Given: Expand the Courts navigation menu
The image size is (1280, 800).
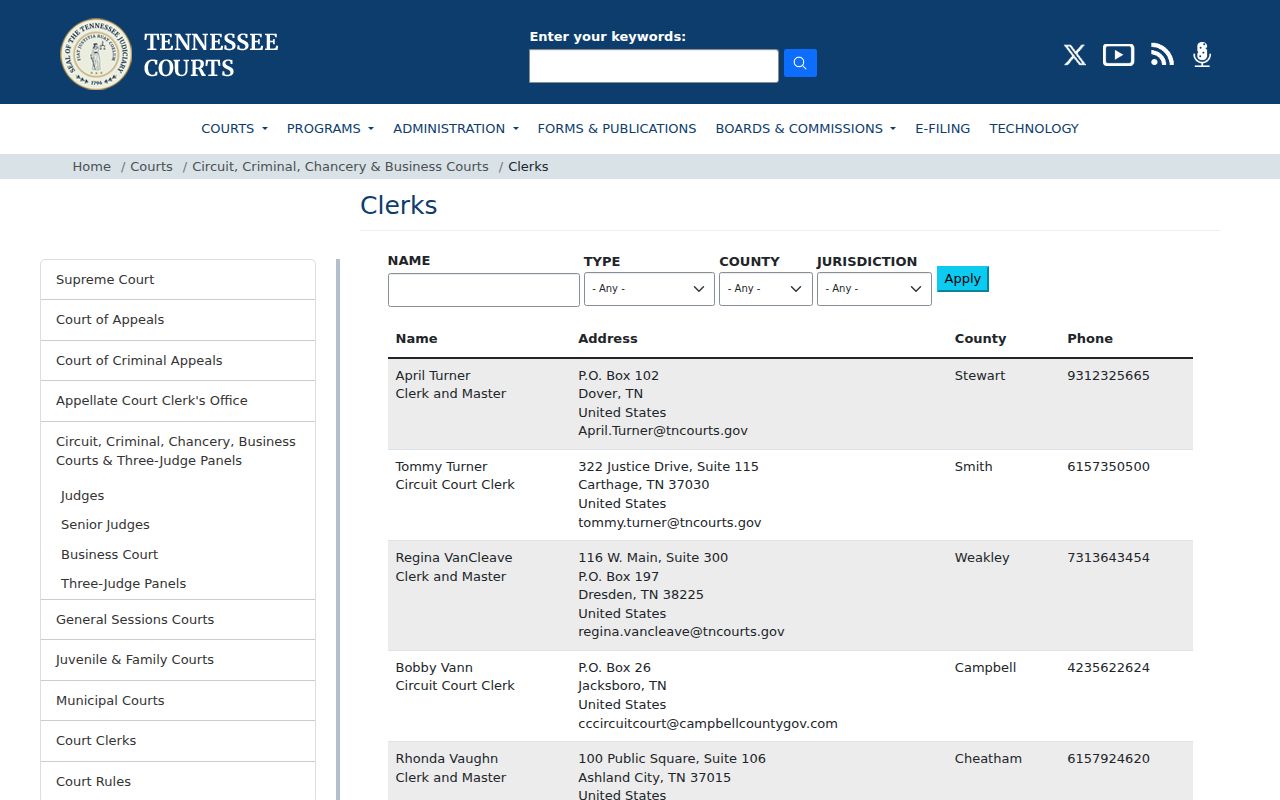Looking at the screenshot, I should (x=234, y=128).
